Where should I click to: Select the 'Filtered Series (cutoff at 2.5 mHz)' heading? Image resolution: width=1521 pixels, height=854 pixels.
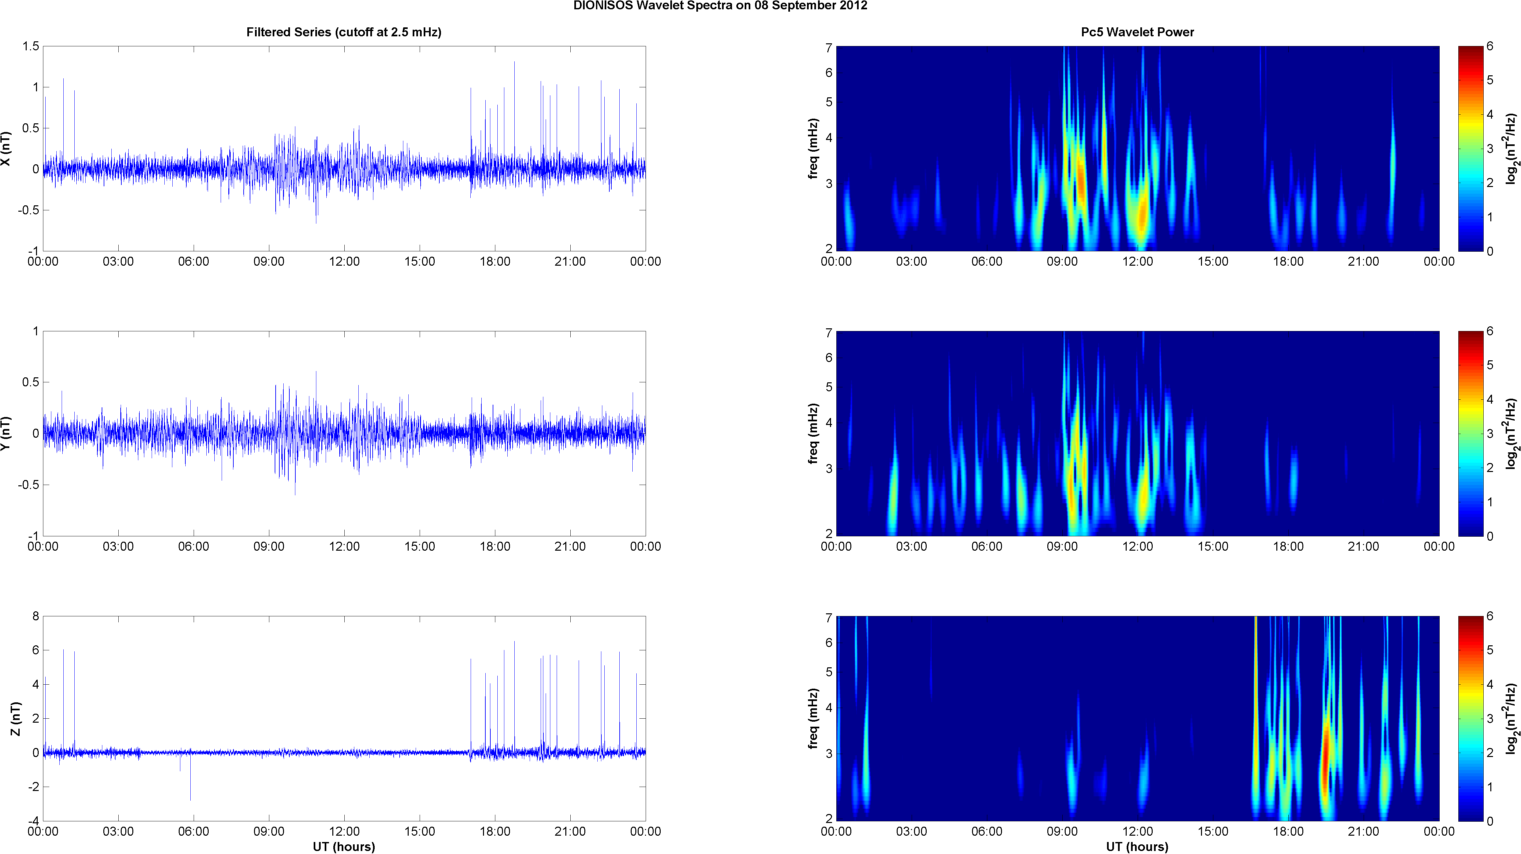(x=344, y=32)
